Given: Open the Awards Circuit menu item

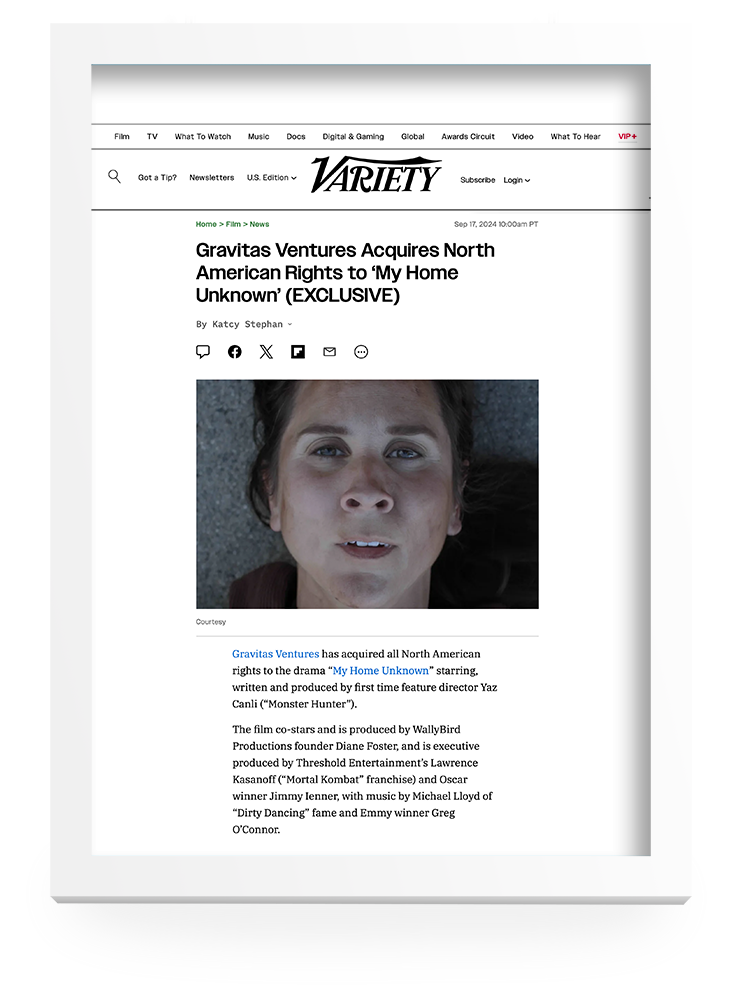Looking at the screenshot, I should pos(468,137).
